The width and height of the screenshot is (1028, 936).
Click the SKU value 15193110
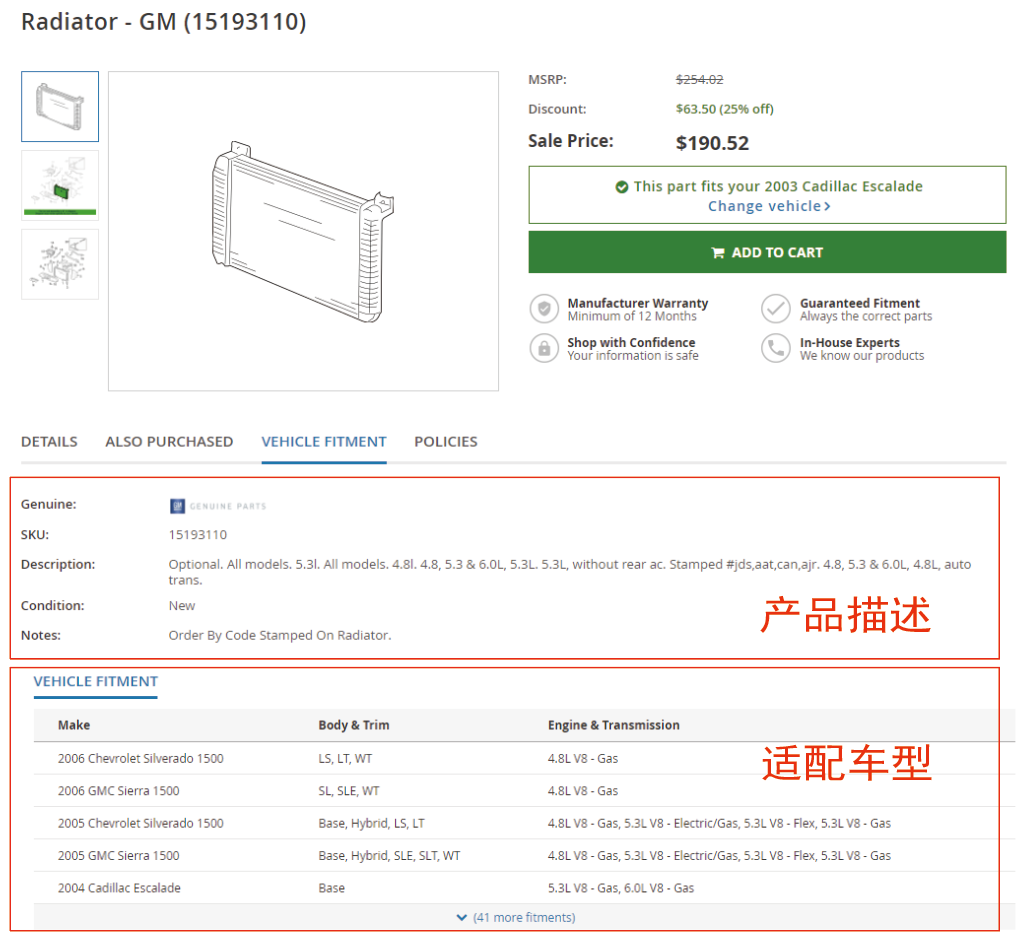(198, 535)
